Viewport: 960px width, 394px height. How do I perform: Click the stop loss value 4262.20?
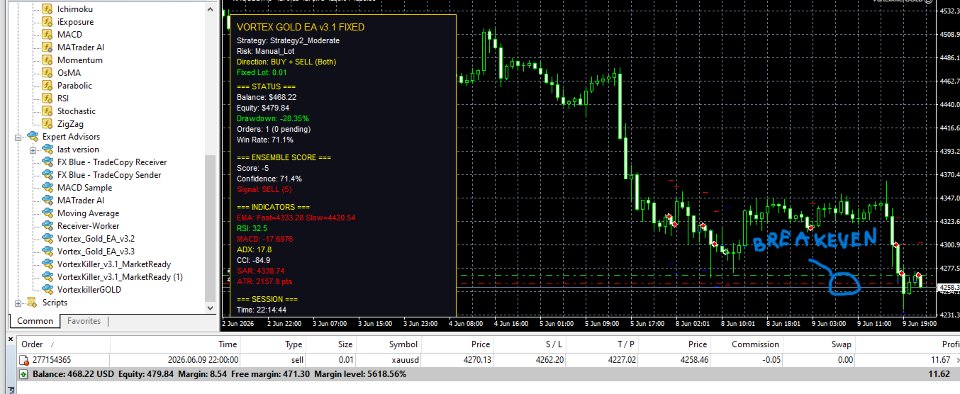pyautogui.click(x=550, y=361)
